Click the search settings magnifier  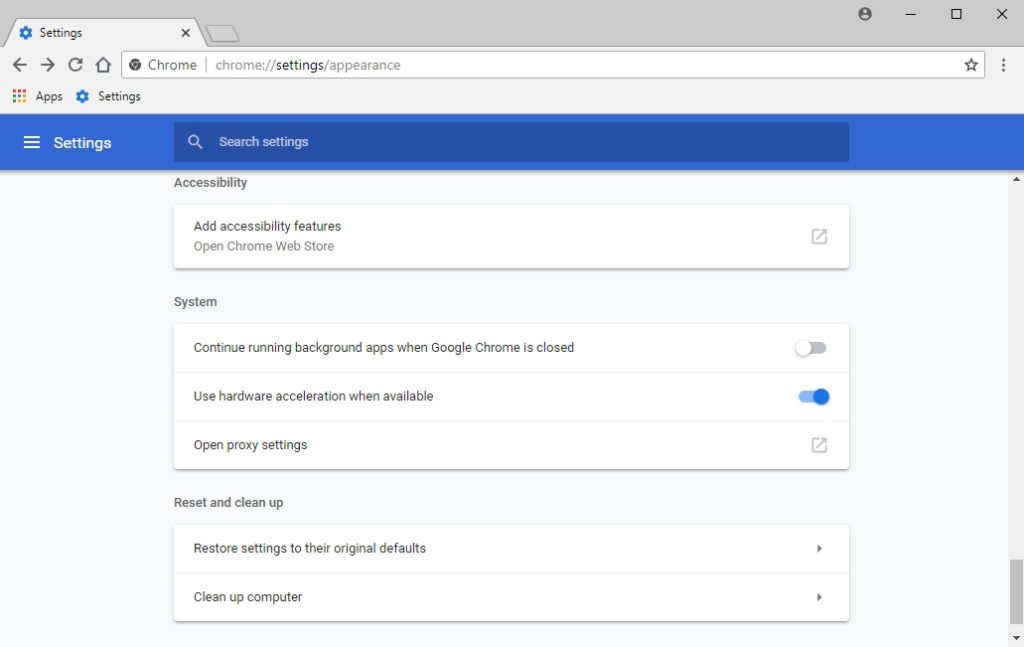(x=195, y=142)
